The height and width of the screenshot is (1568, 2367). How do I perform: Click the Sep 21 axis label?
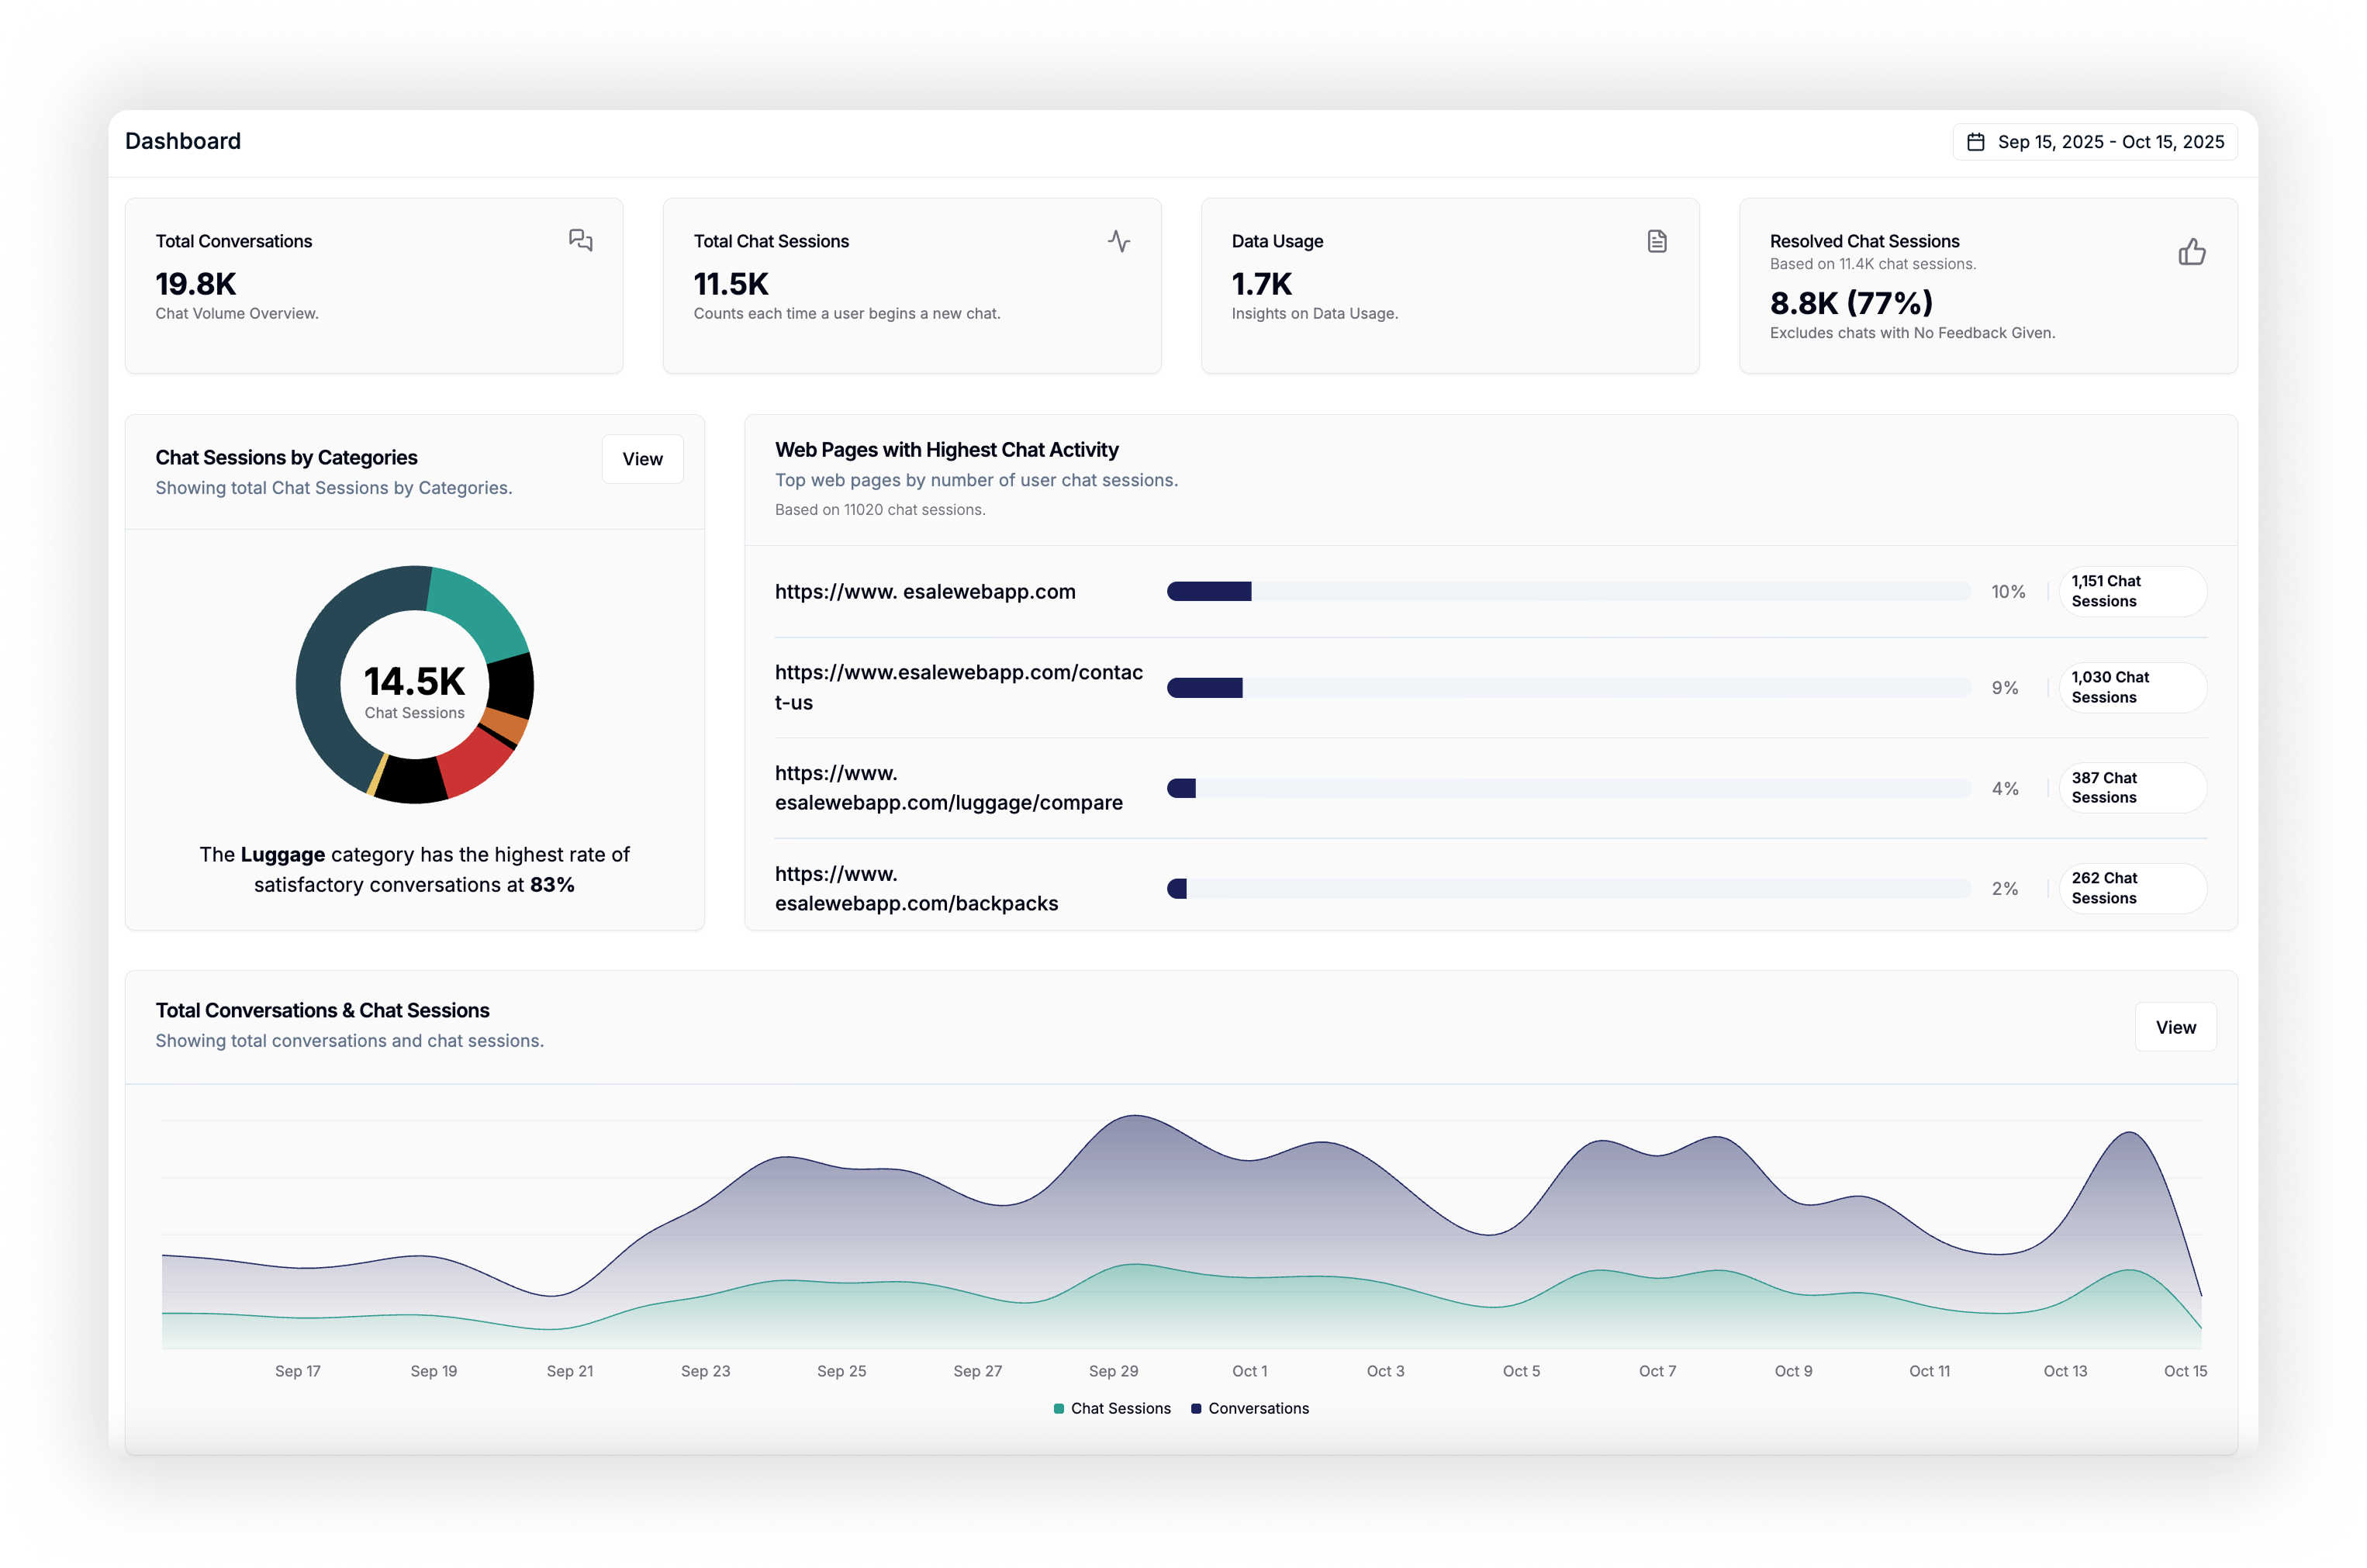pos(570,1371)
